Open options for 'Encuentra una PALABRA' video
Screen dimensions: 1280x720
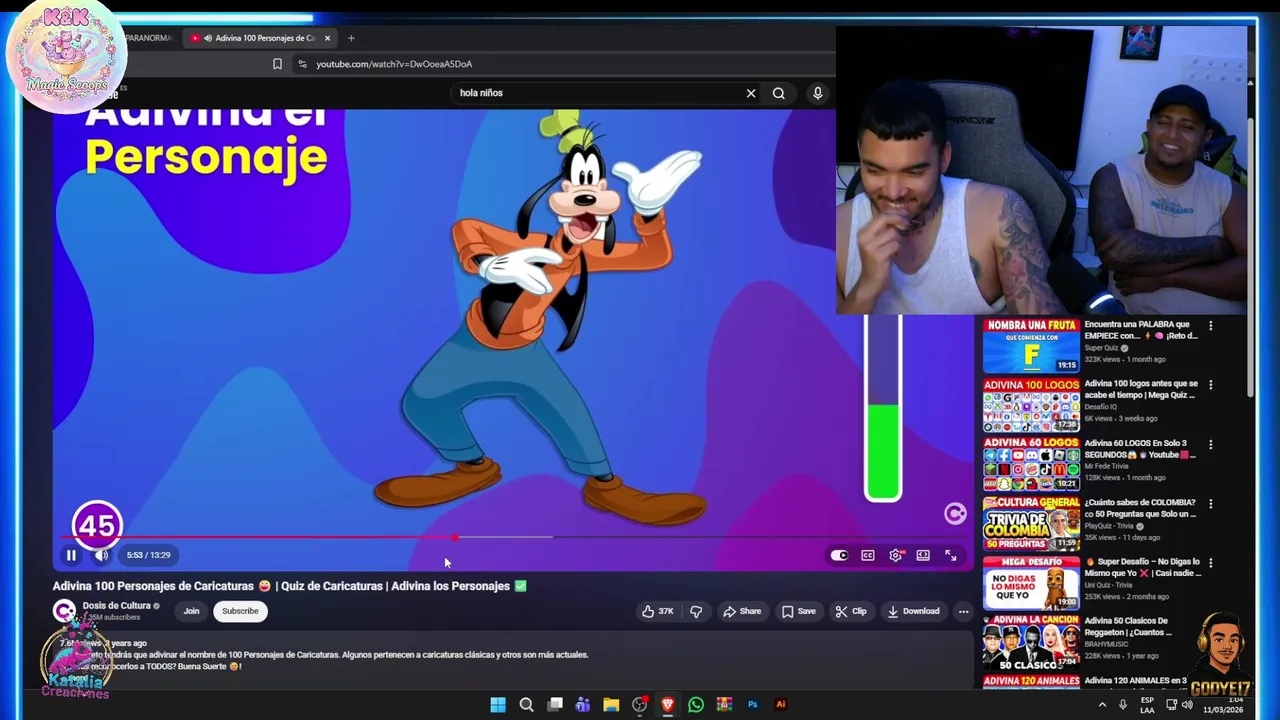[x=1211, y=326]
